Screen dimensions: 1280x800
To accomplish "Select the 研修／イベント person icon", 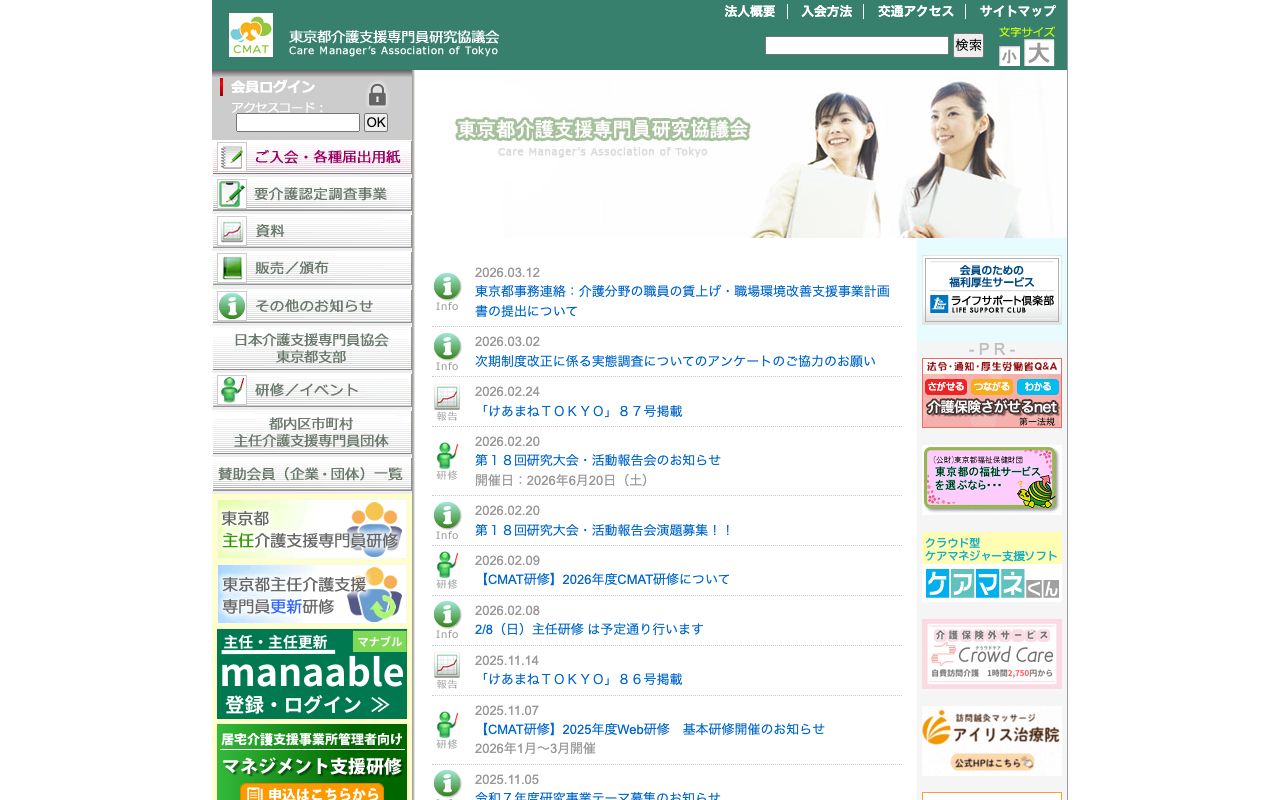I will point(230,389).
